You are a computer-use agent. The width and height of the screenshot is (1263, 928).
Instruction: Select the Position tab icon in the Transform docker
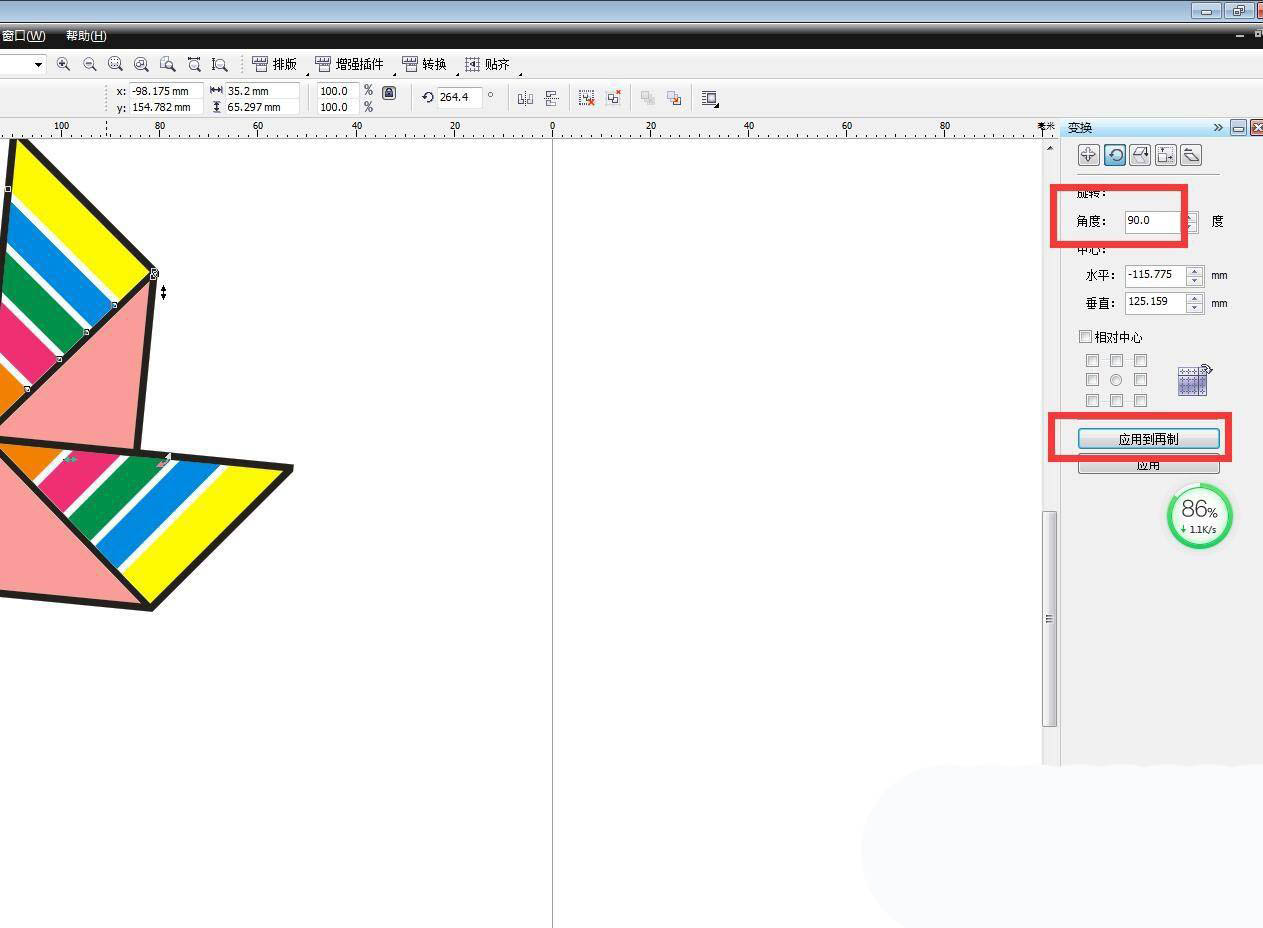pos(1088,155)
